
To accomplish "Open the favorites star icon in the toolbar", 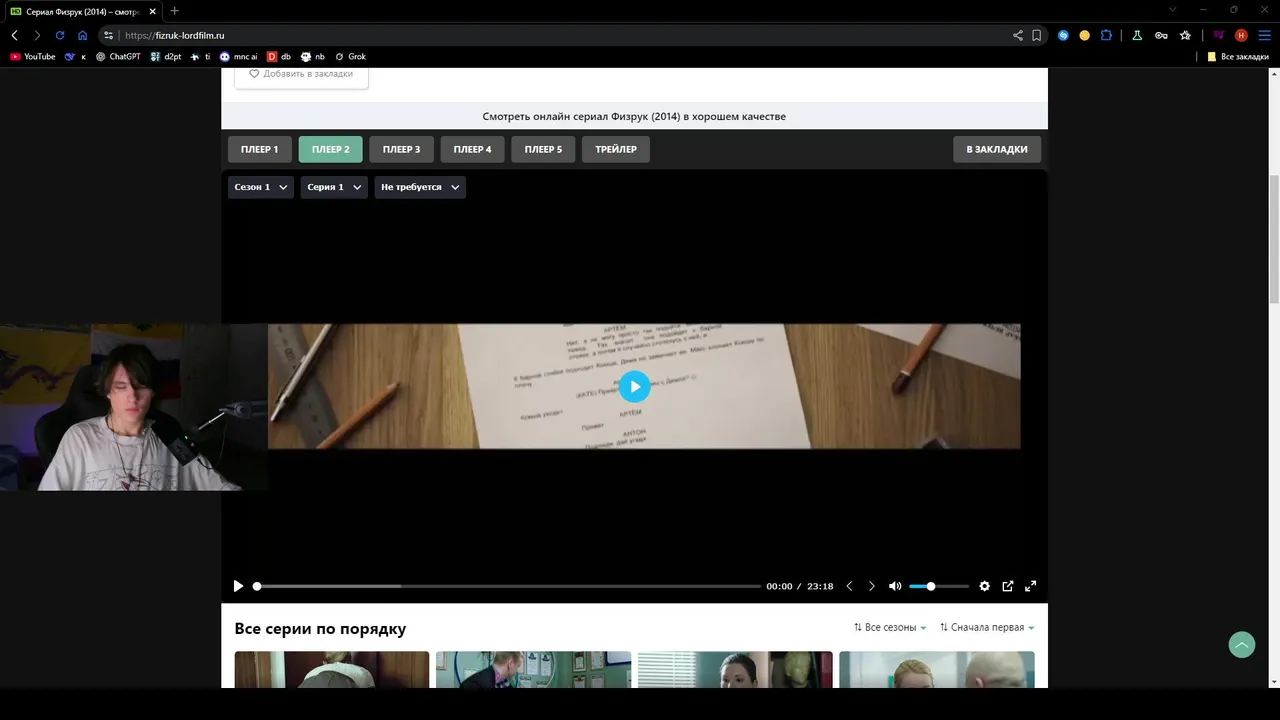I will point(1185,35).
